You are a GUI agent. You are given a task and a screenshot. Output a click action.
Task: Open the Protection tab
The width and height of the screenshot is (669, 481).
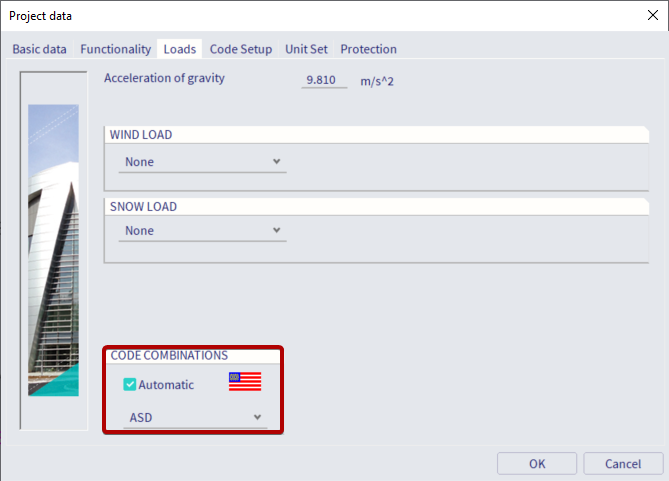point(368,49)
